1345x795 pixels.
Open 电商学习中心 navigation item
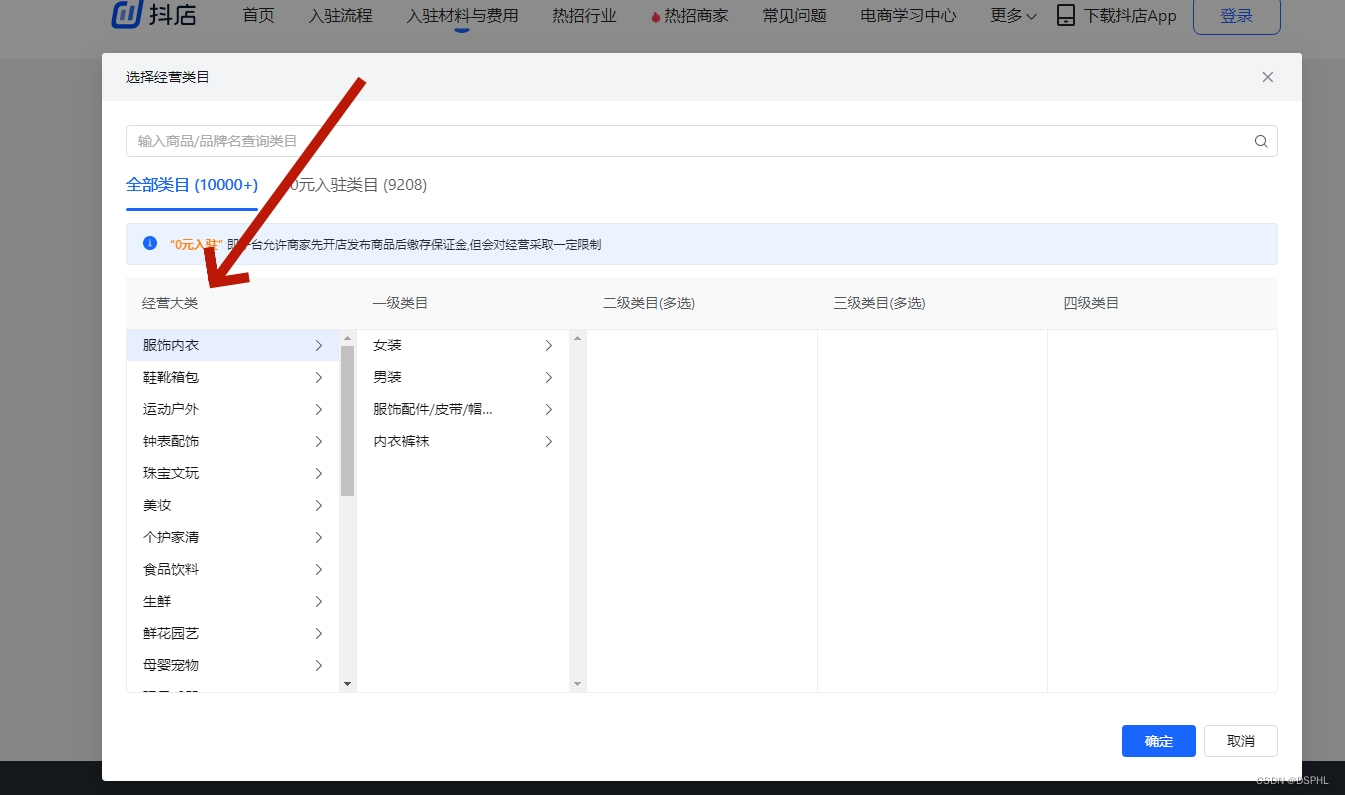pyautogui.click(x=908, y=16)
